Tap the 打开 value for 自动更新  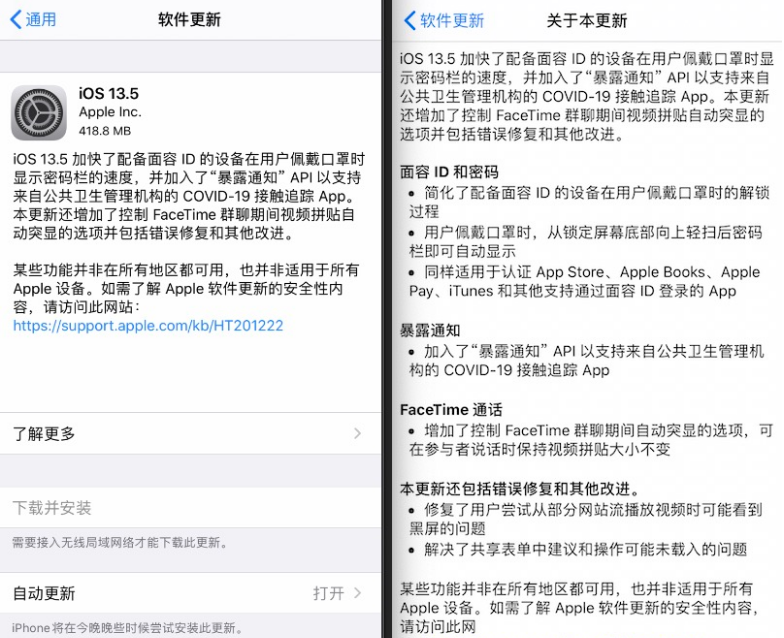point(328,594)
